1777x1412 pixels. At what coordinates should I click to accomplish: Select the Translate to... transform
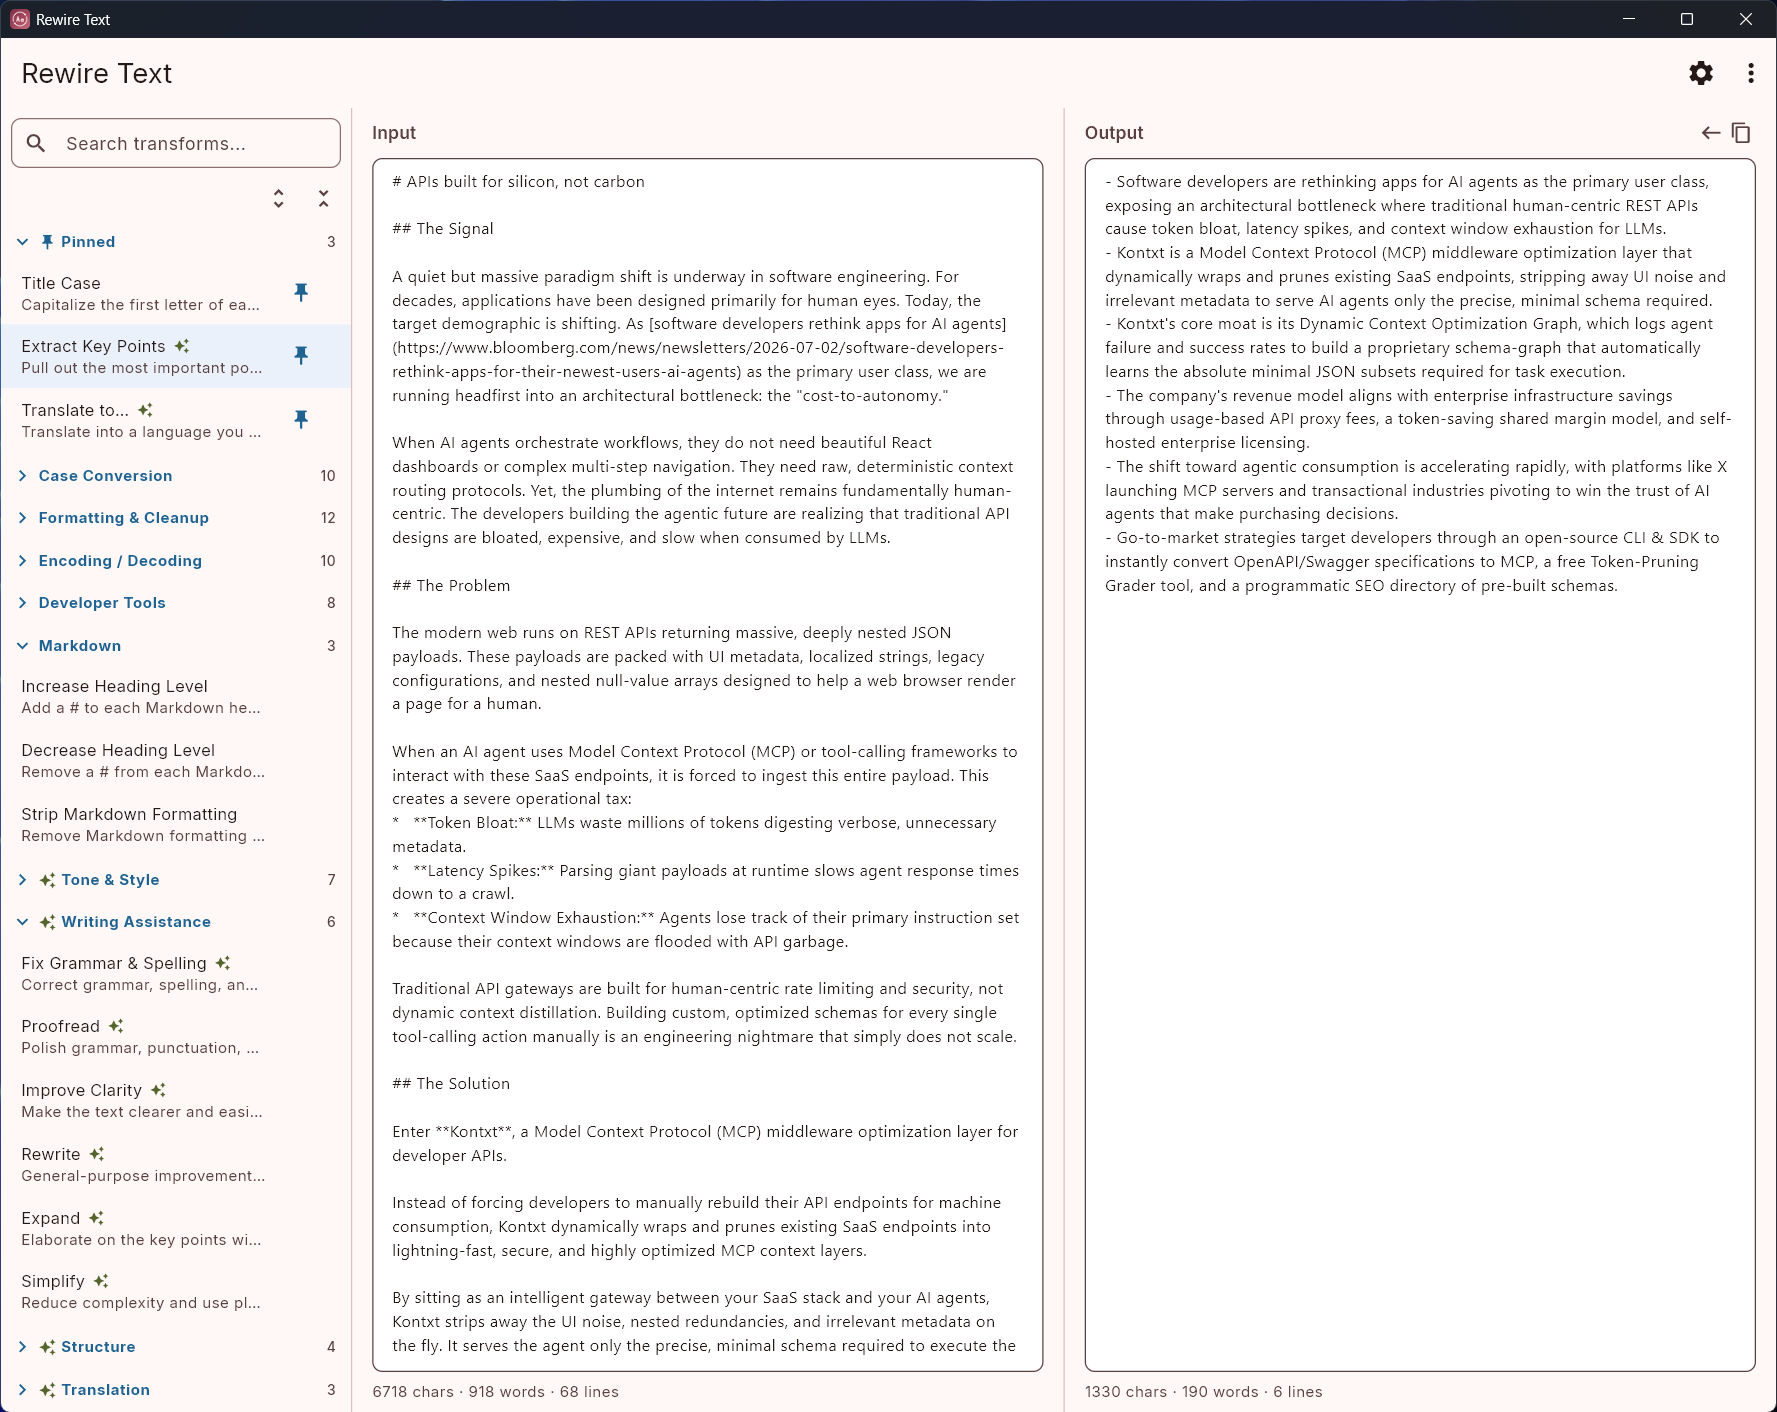pyautogui.click(x=176, y=420)
